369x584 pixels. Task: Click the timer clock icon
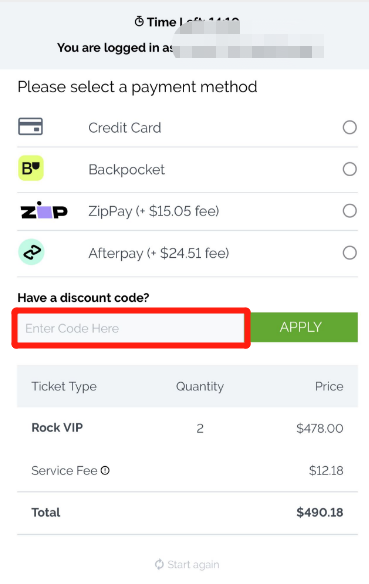139,22
